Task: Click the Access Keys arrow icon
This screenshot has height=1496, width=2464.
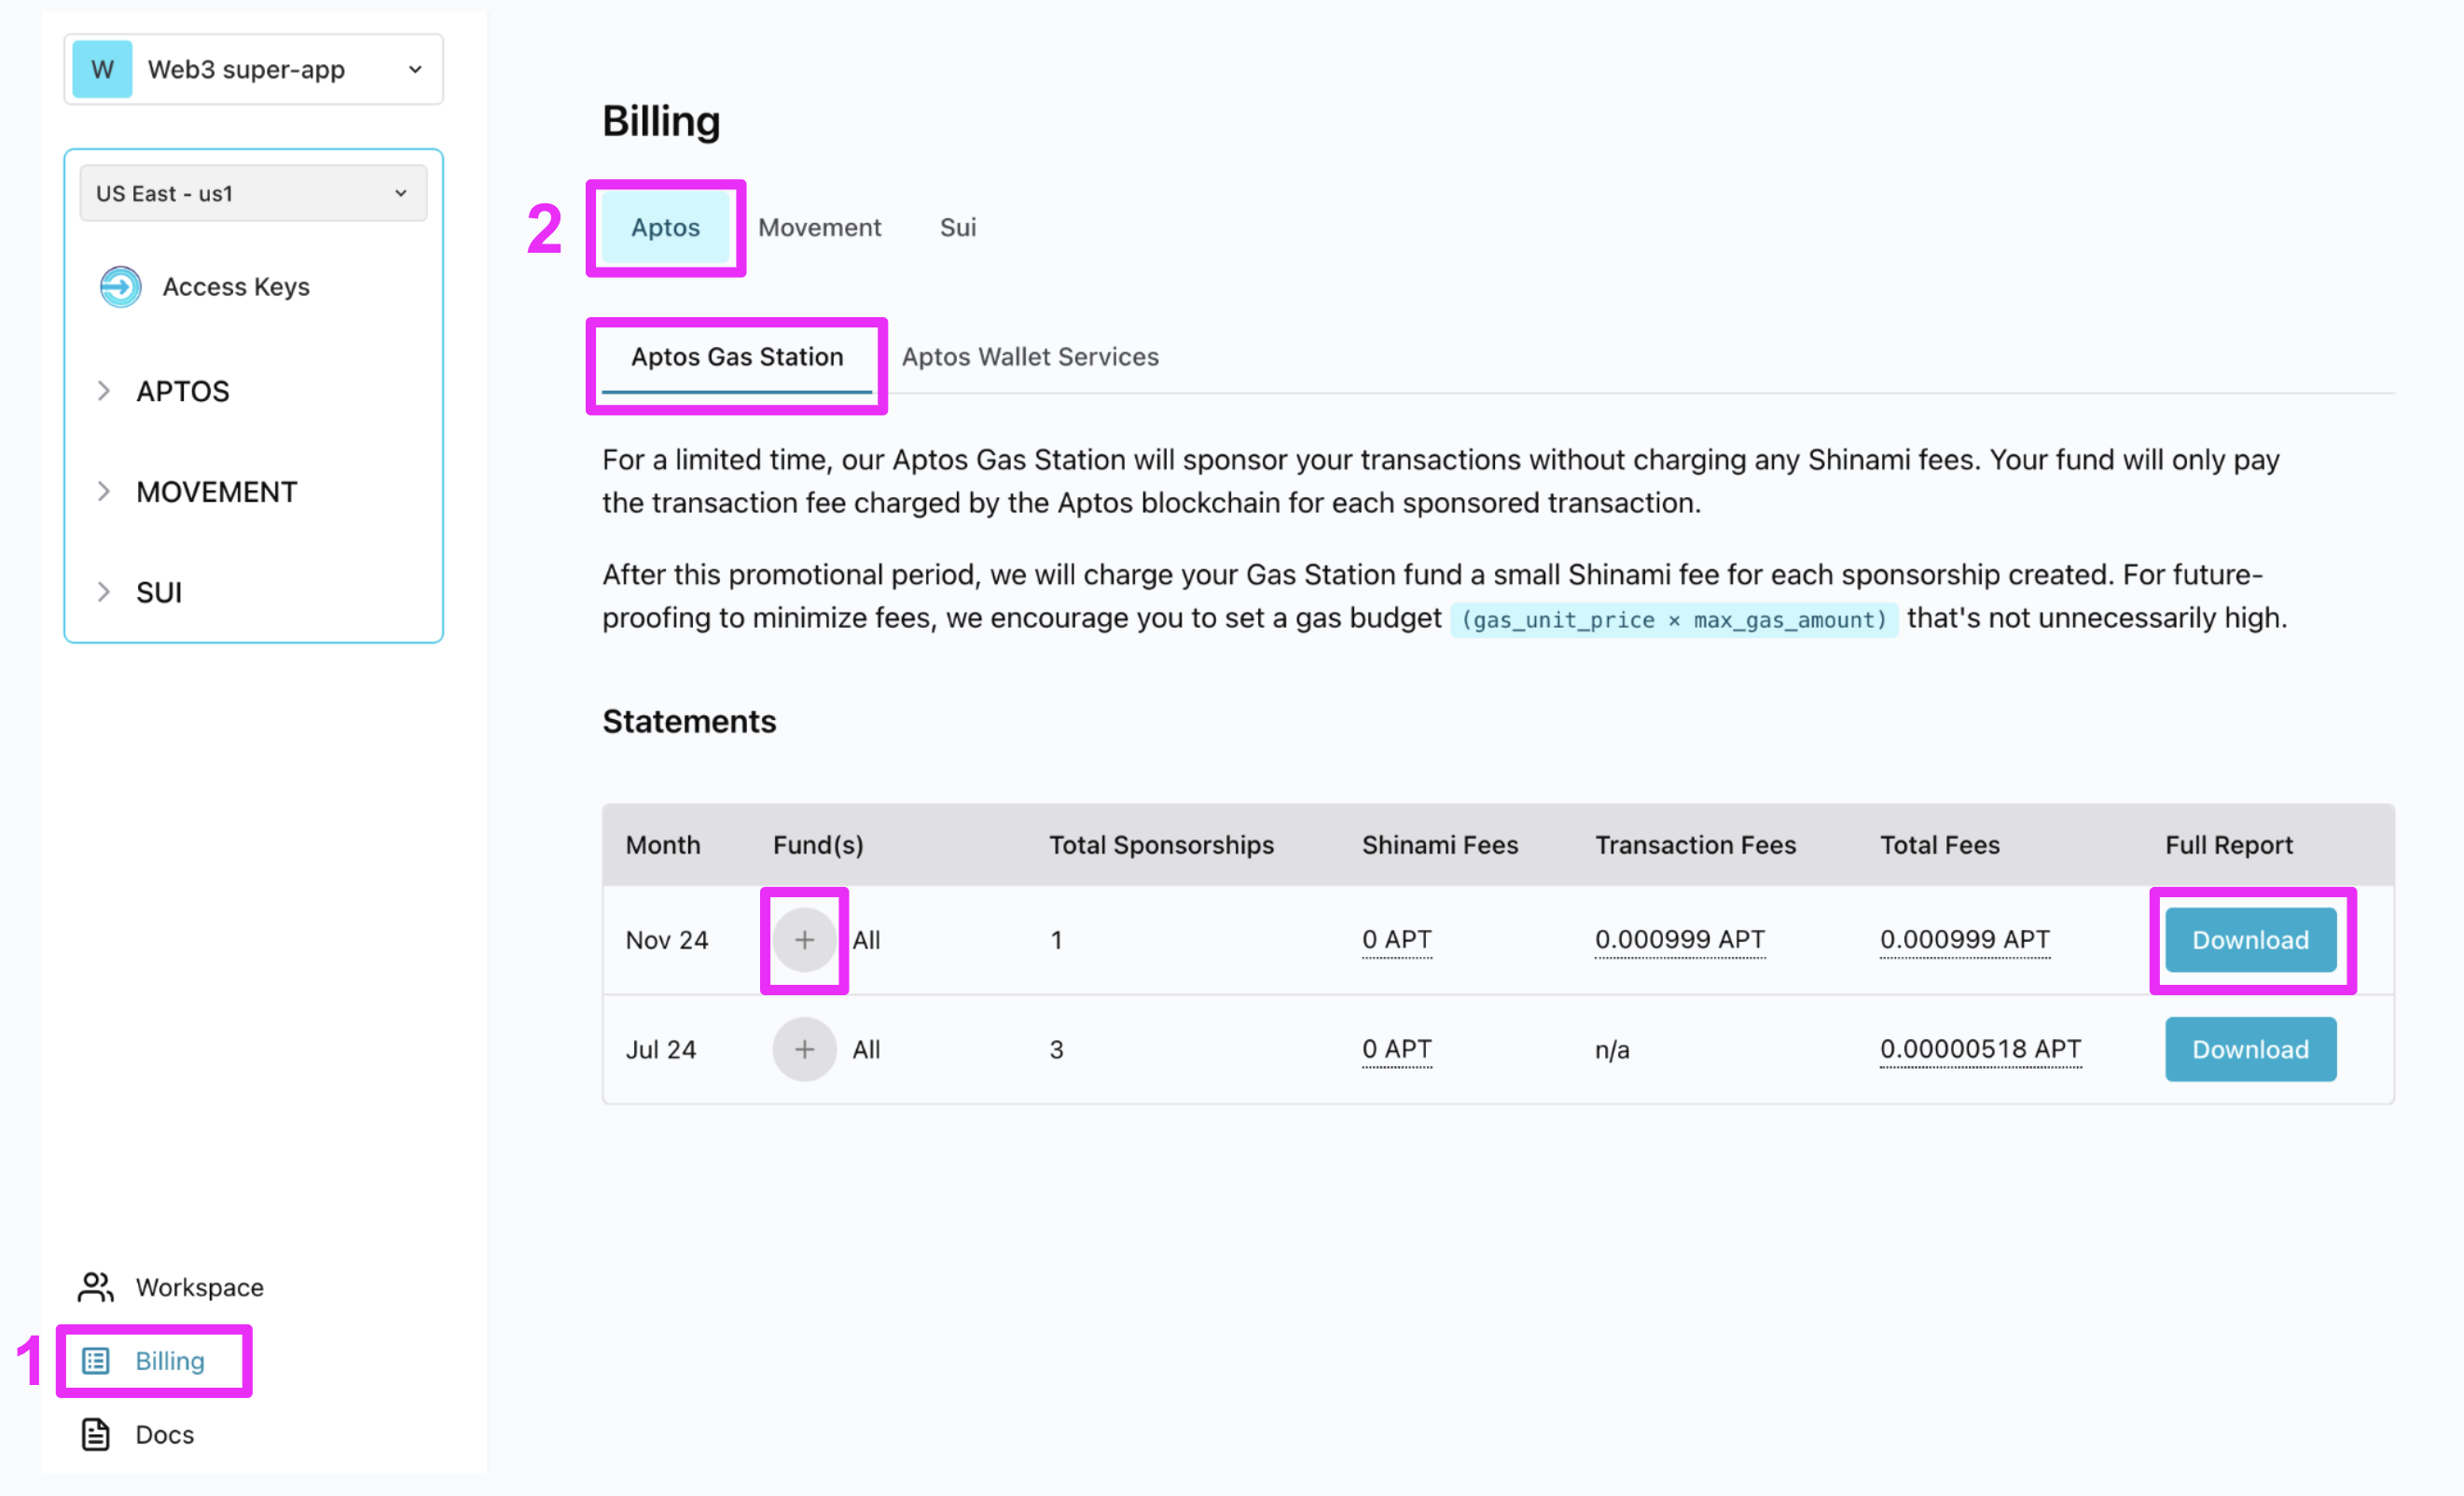Action: click(120, 287)
